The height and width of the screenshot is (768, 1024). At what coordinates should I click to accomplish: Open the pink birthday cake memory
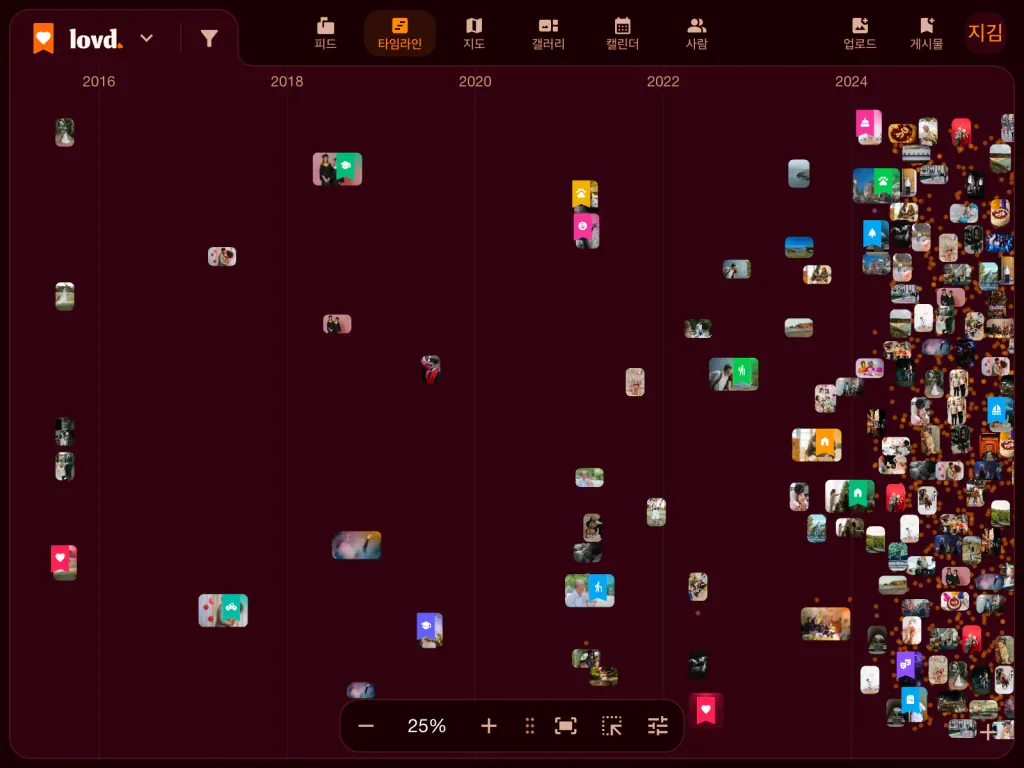click(869, 127)
